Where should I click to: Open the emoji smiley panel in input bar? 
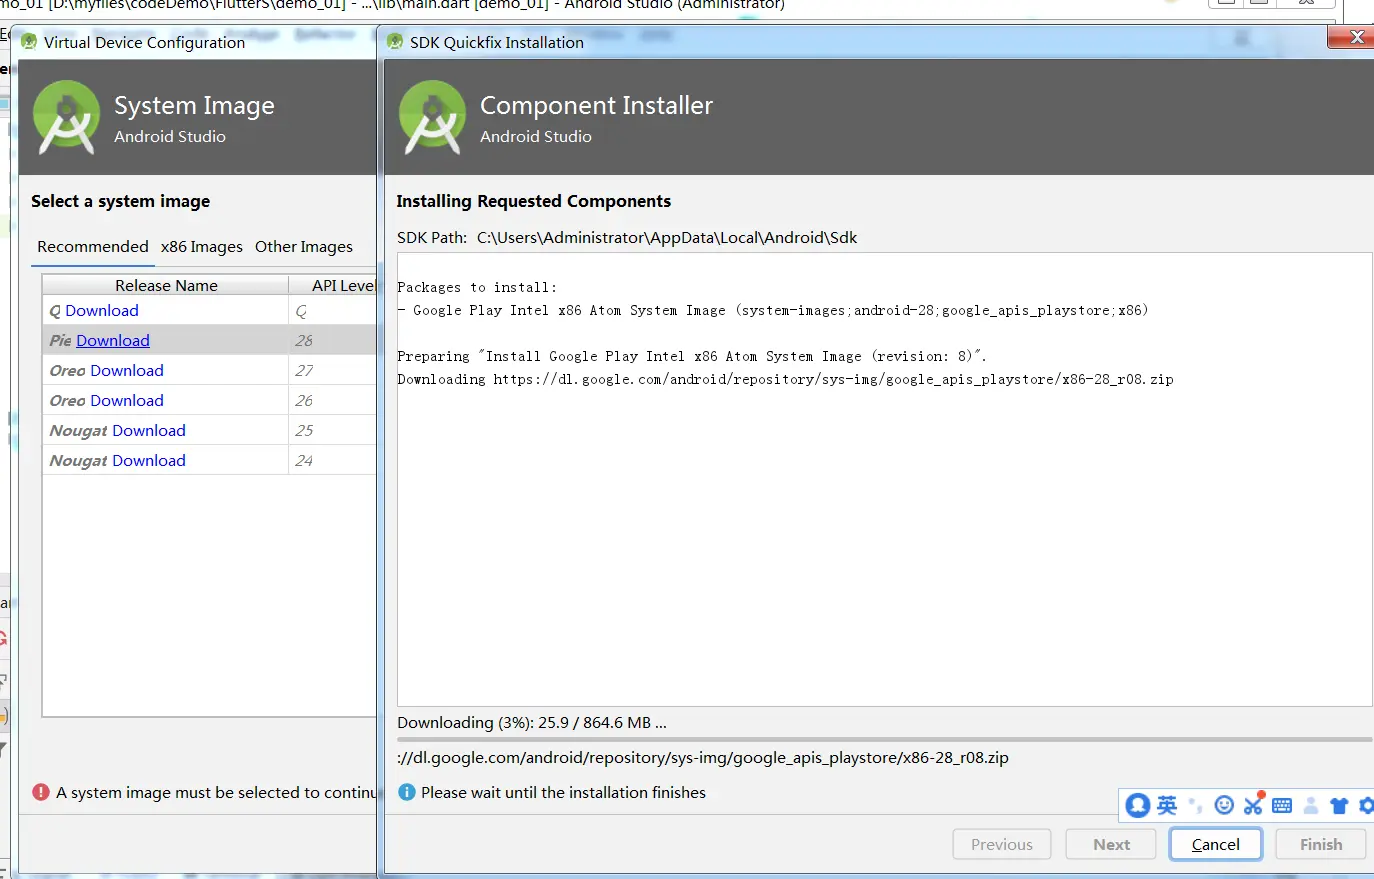pyautogui.click(x=1224, y=805)
